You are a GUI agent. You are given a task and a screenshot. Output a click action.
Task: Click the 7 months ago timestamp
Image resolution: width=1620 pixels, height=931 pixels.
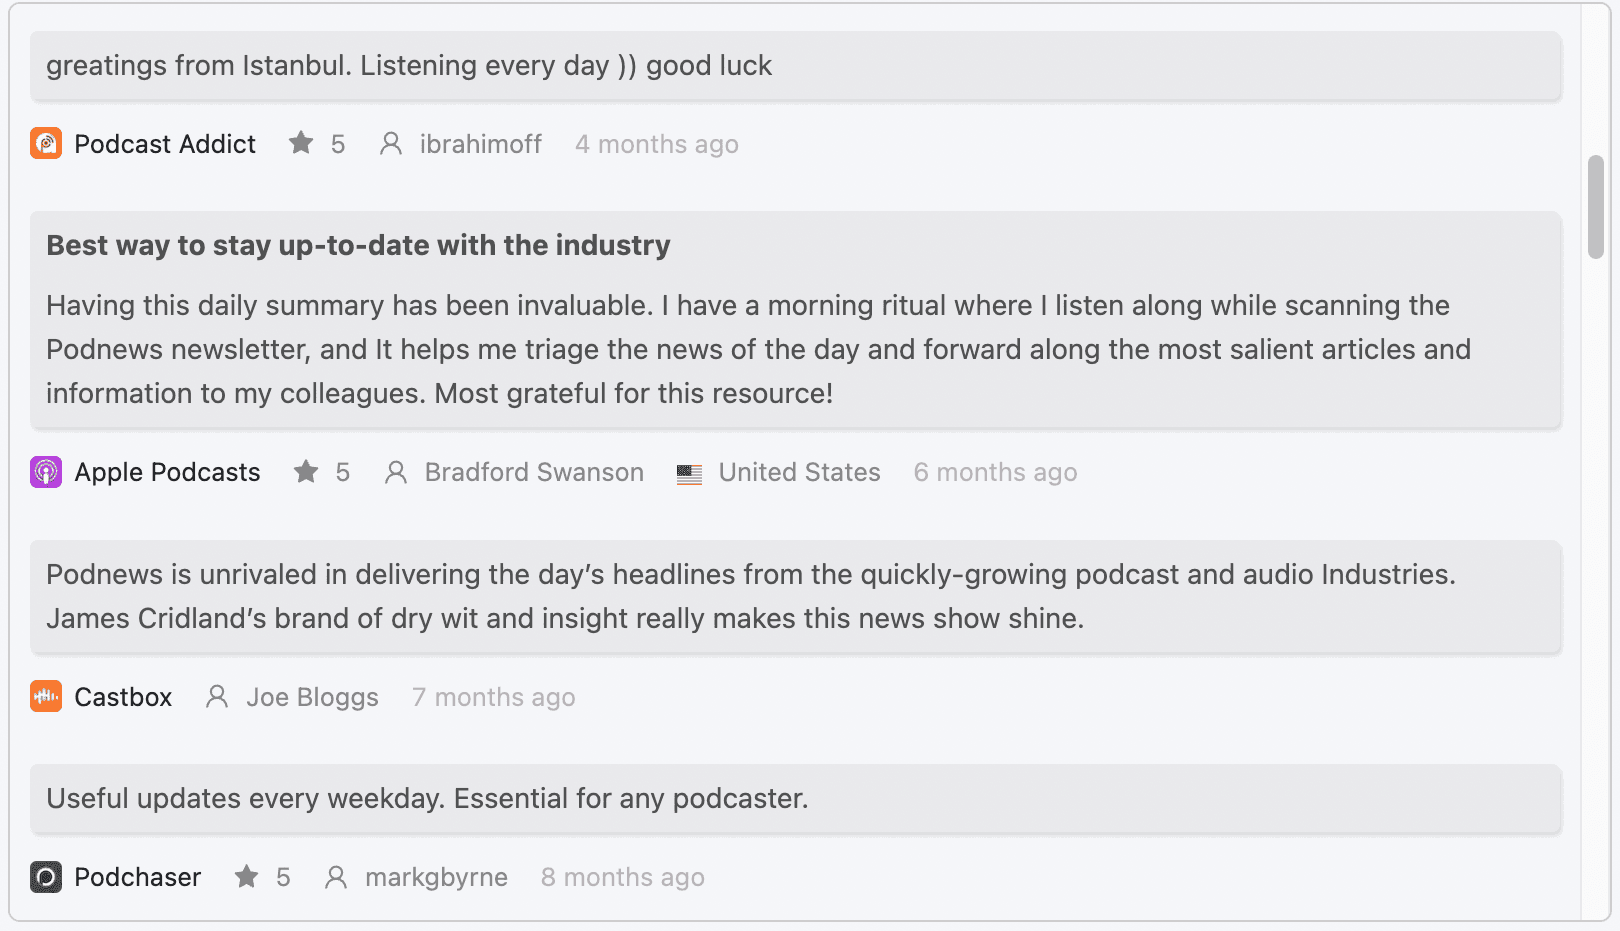pyautogui.click(x=493, y=697)
